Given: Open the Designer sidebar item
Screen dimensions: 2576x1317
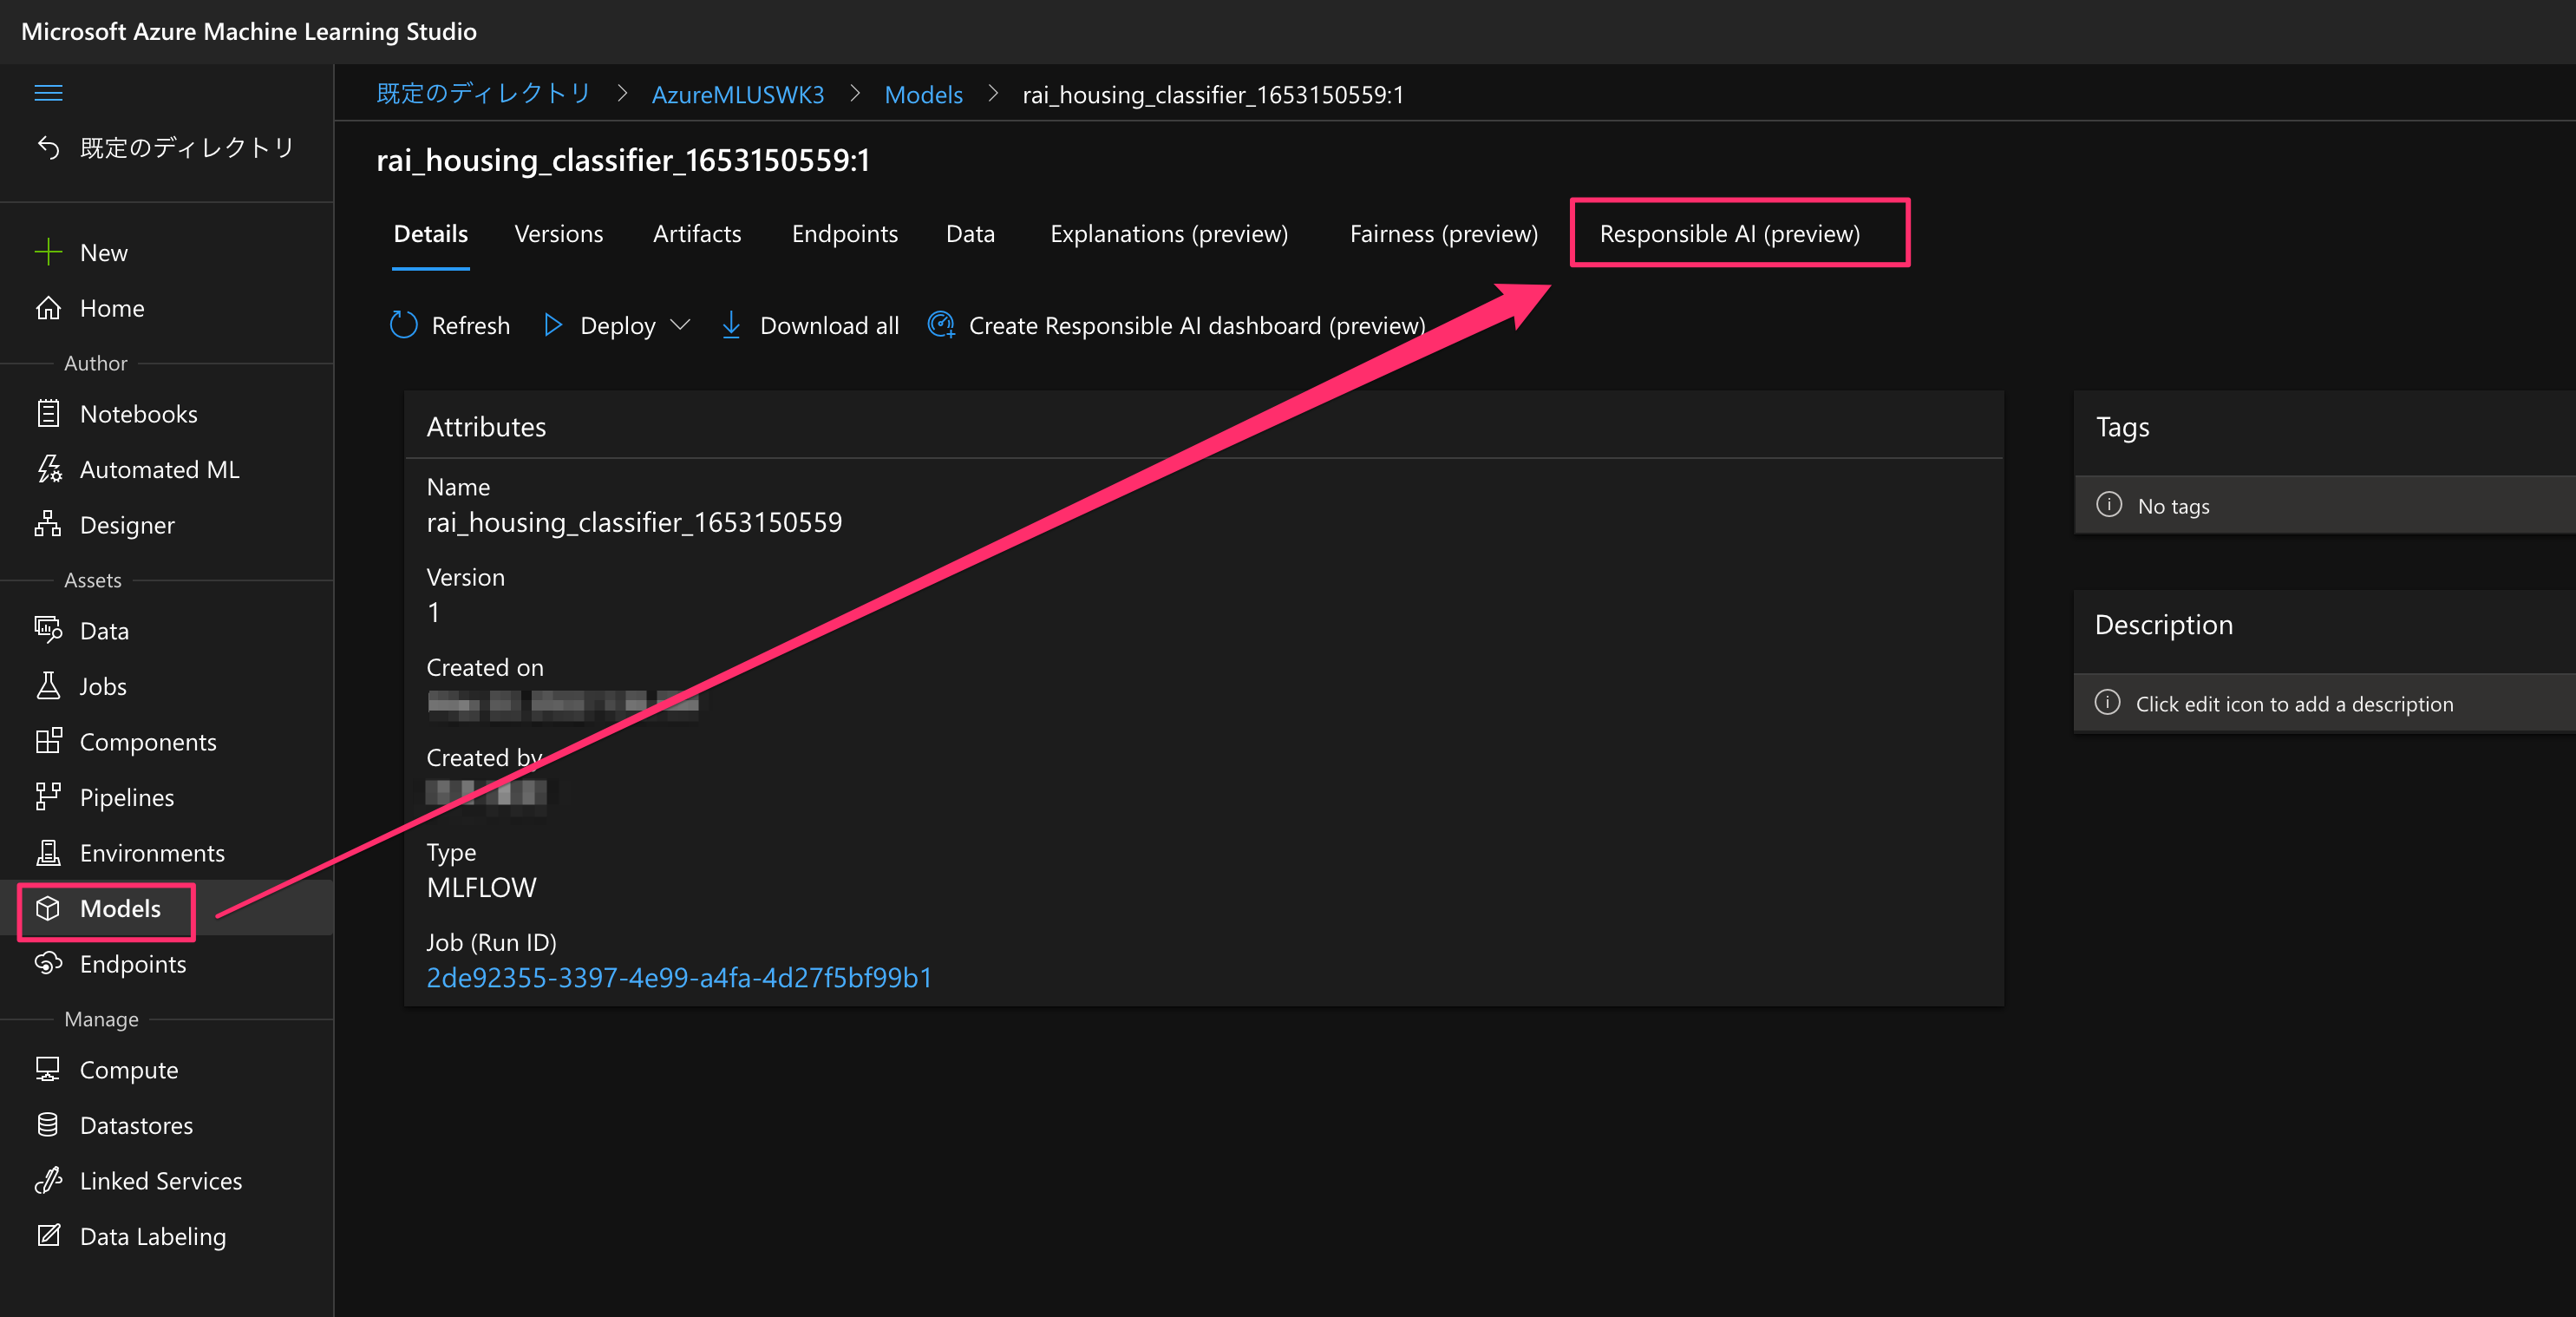Looking at the screenshot, I should click(126, 525).
